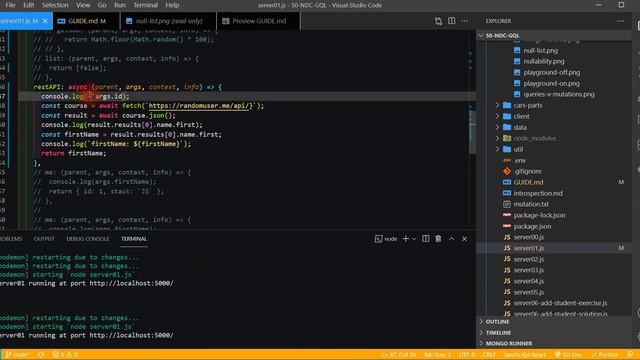Maximize the terminal panel with the up chevron

pos(451,239)
